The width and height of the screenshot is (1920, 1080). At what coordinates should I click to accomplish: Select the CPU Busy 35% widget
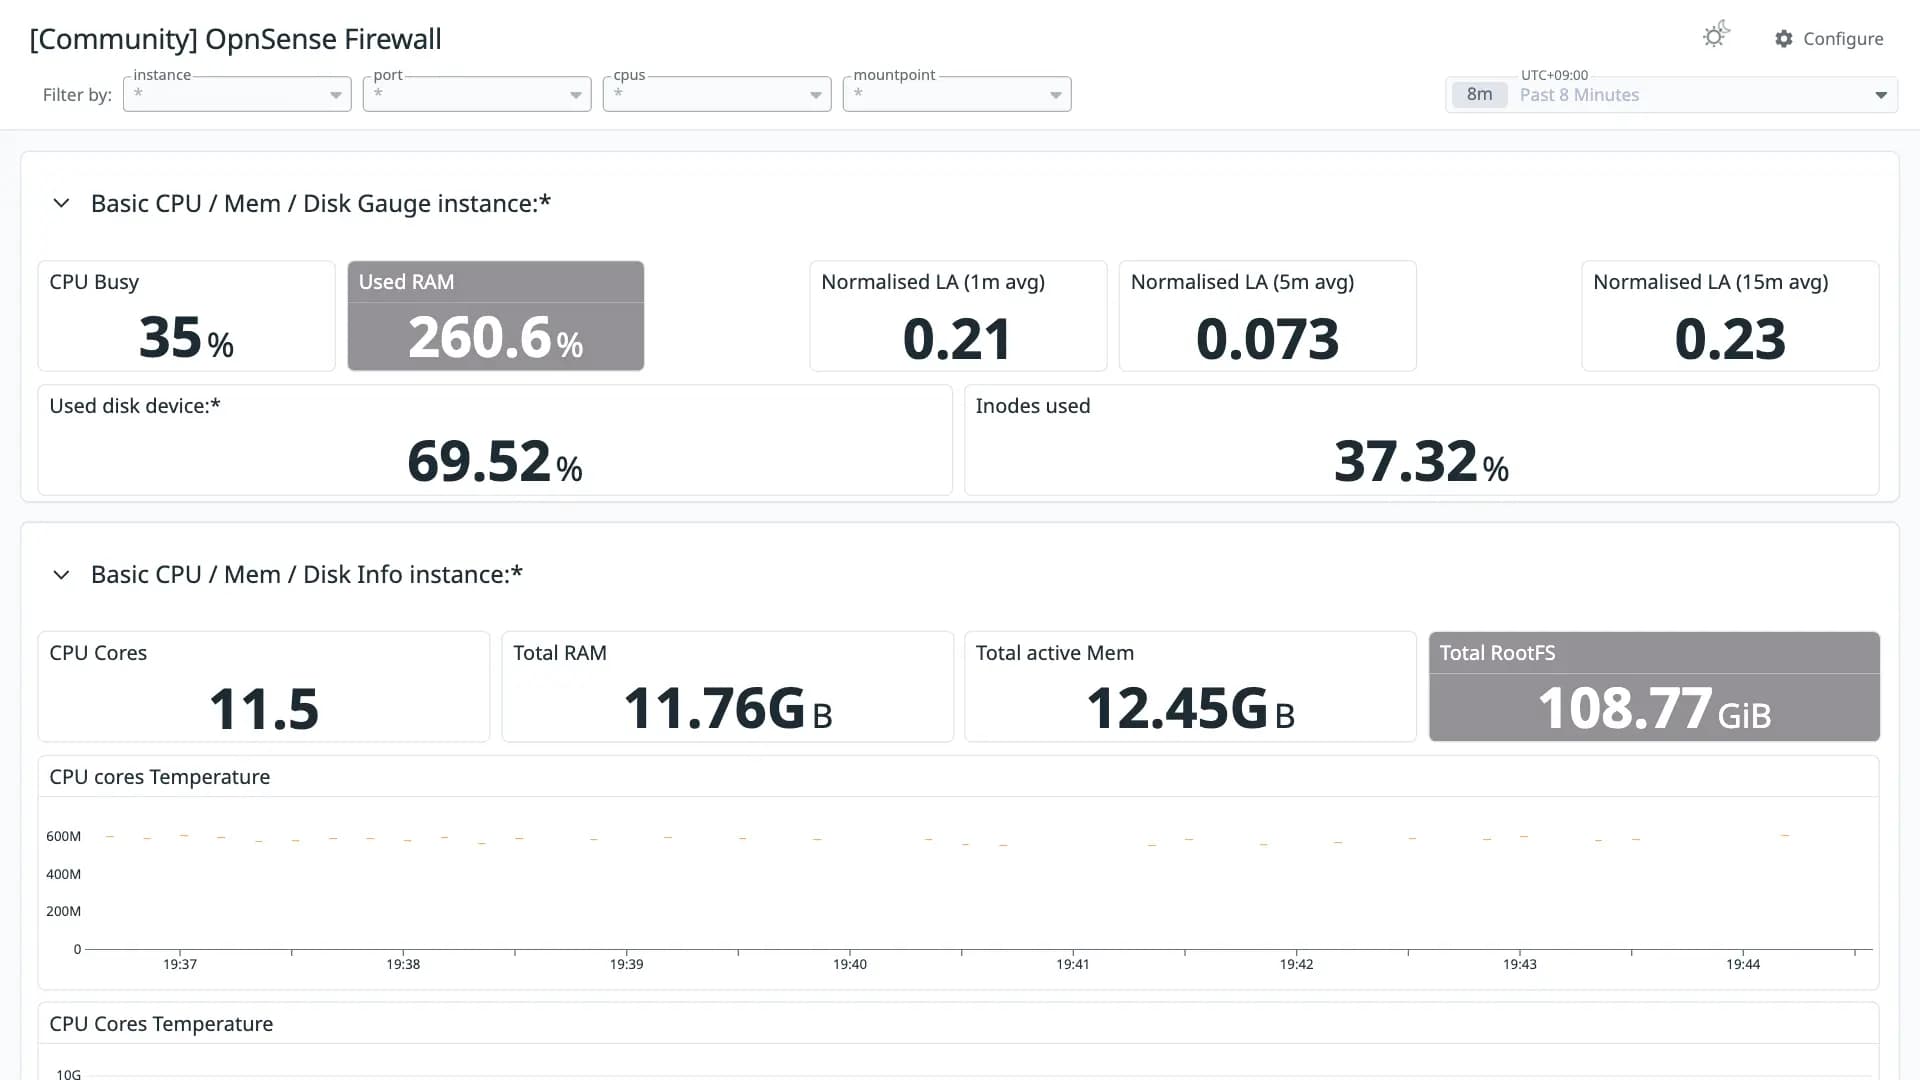click(186, 316)
